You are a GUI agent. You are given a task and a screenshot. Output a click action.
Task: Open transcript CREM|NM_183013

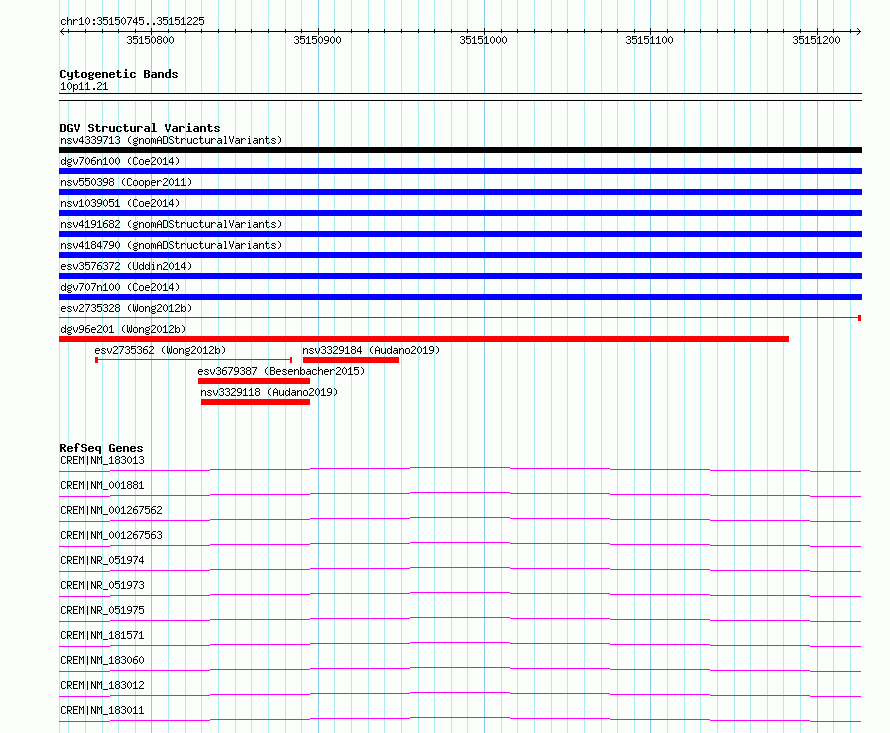point(102,460)
